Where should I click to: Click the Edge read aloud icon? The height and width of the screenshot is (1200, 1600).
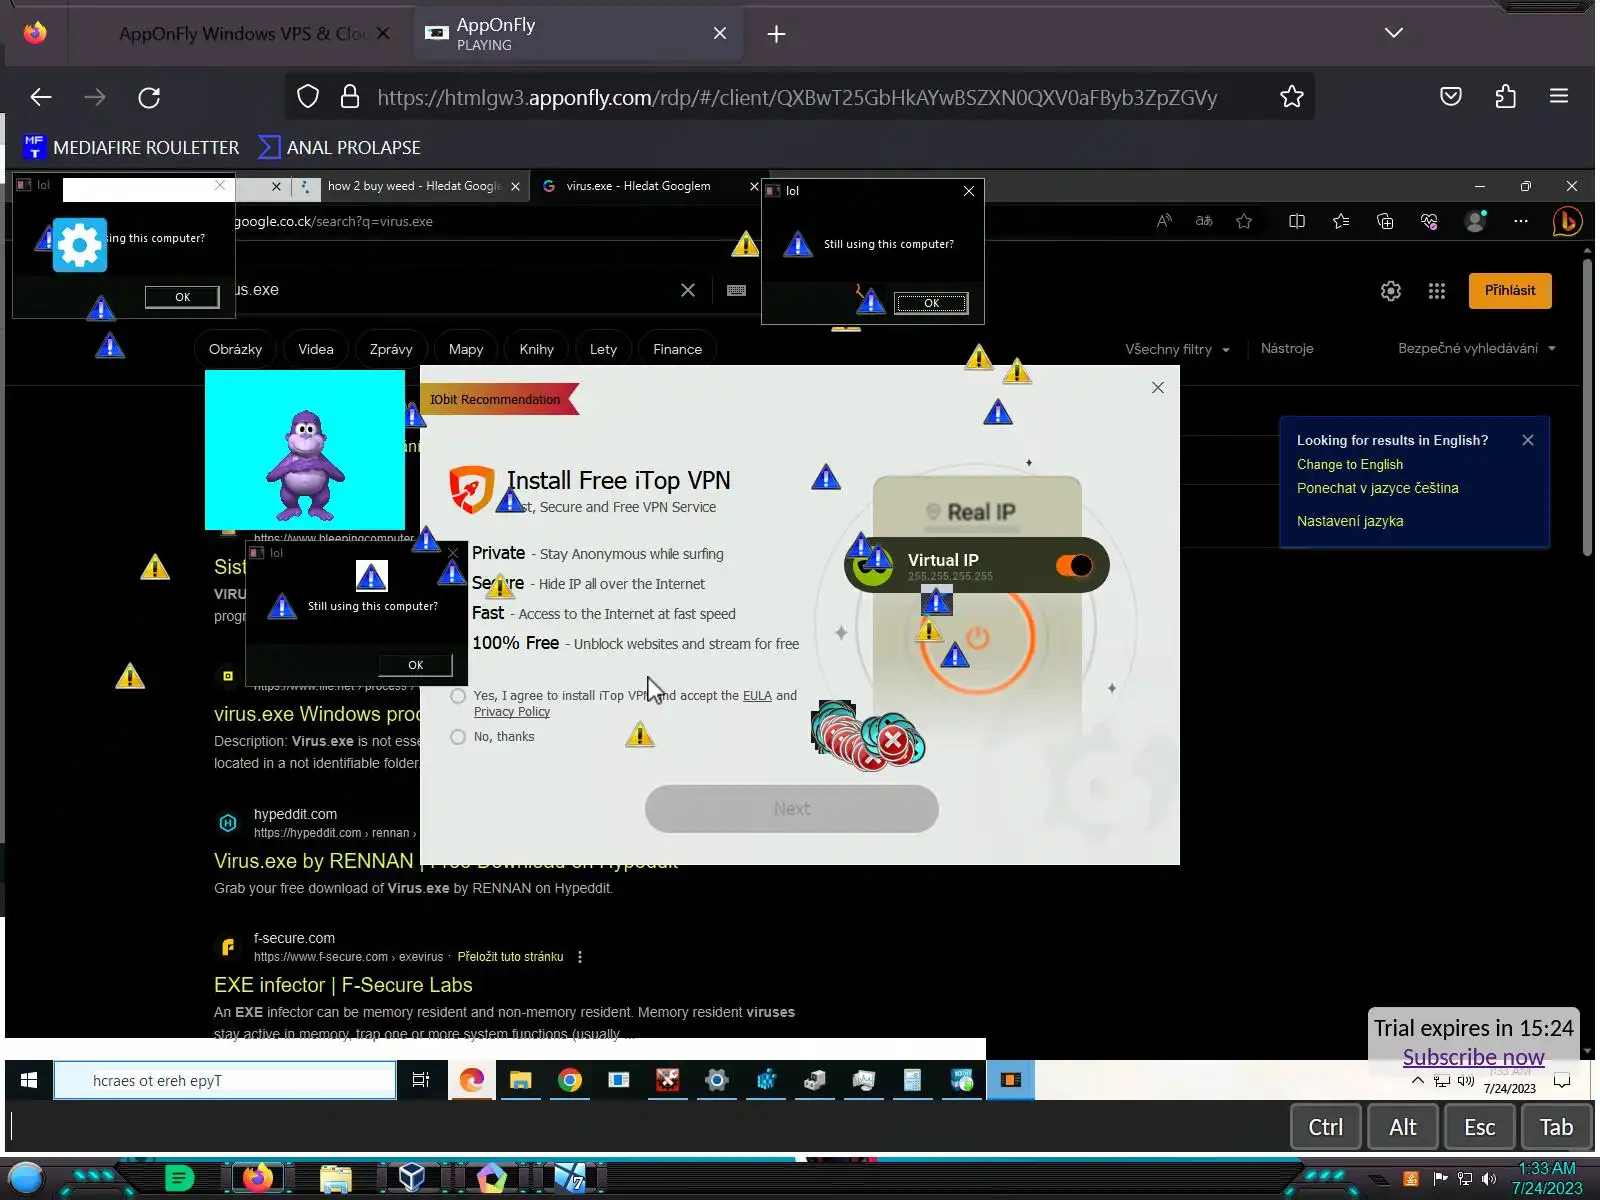[x=1164, y=221]
